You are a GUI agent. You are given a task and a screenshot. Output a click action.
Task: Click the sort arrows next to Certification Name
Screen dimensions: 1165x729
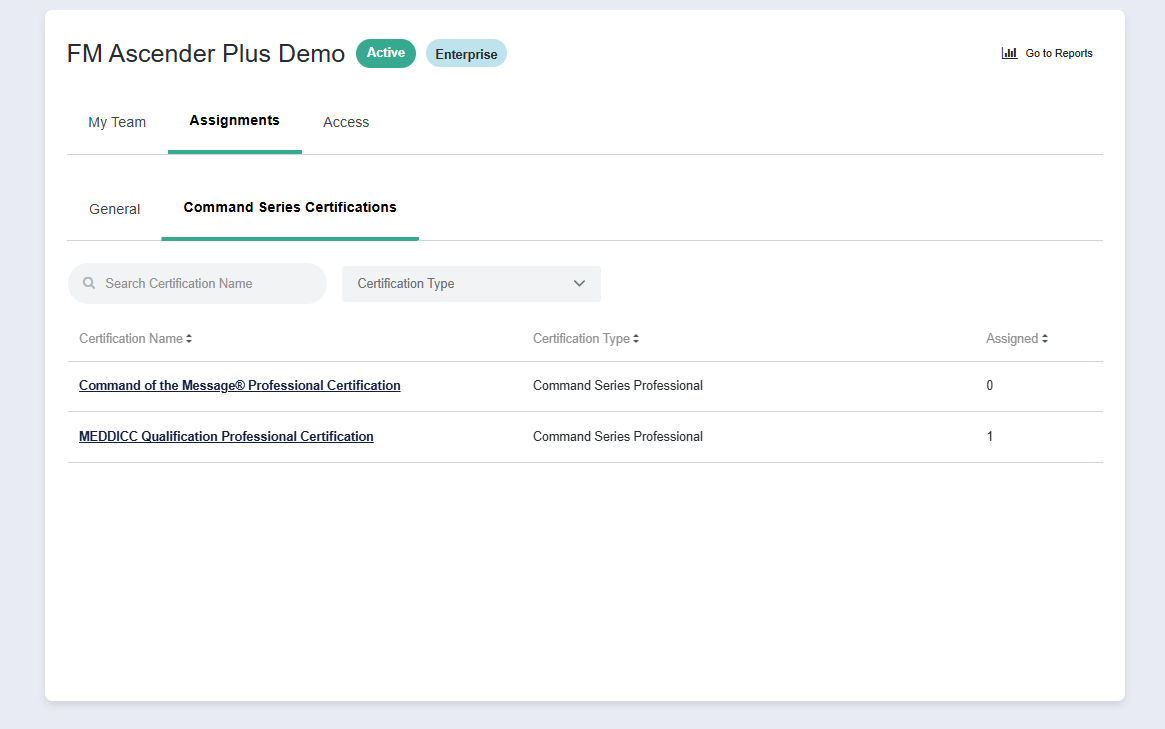tap(189, 339)
